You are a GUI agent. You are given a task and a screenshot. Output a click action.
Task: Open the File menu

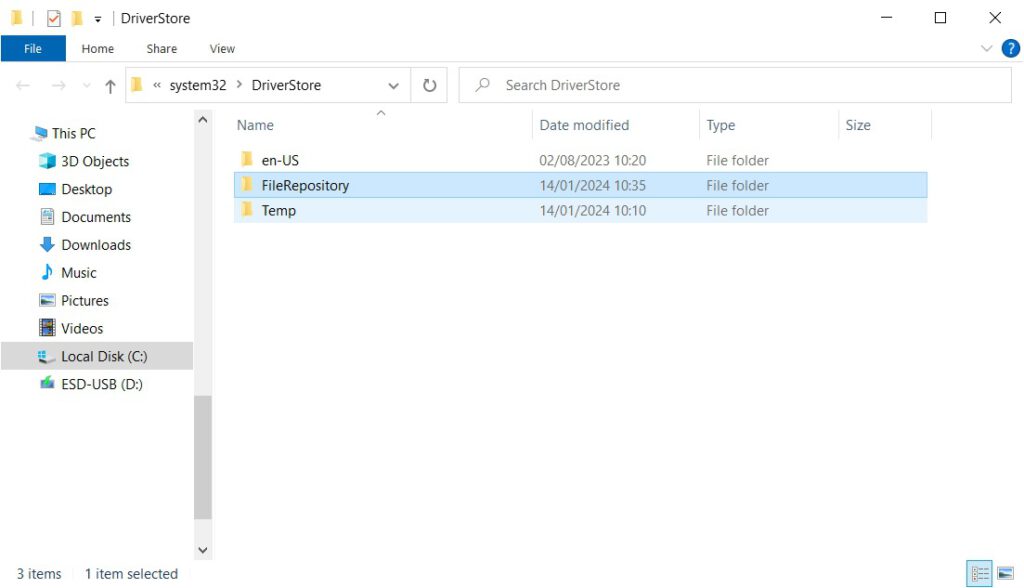pyautogui.click(x=33, y=48)
